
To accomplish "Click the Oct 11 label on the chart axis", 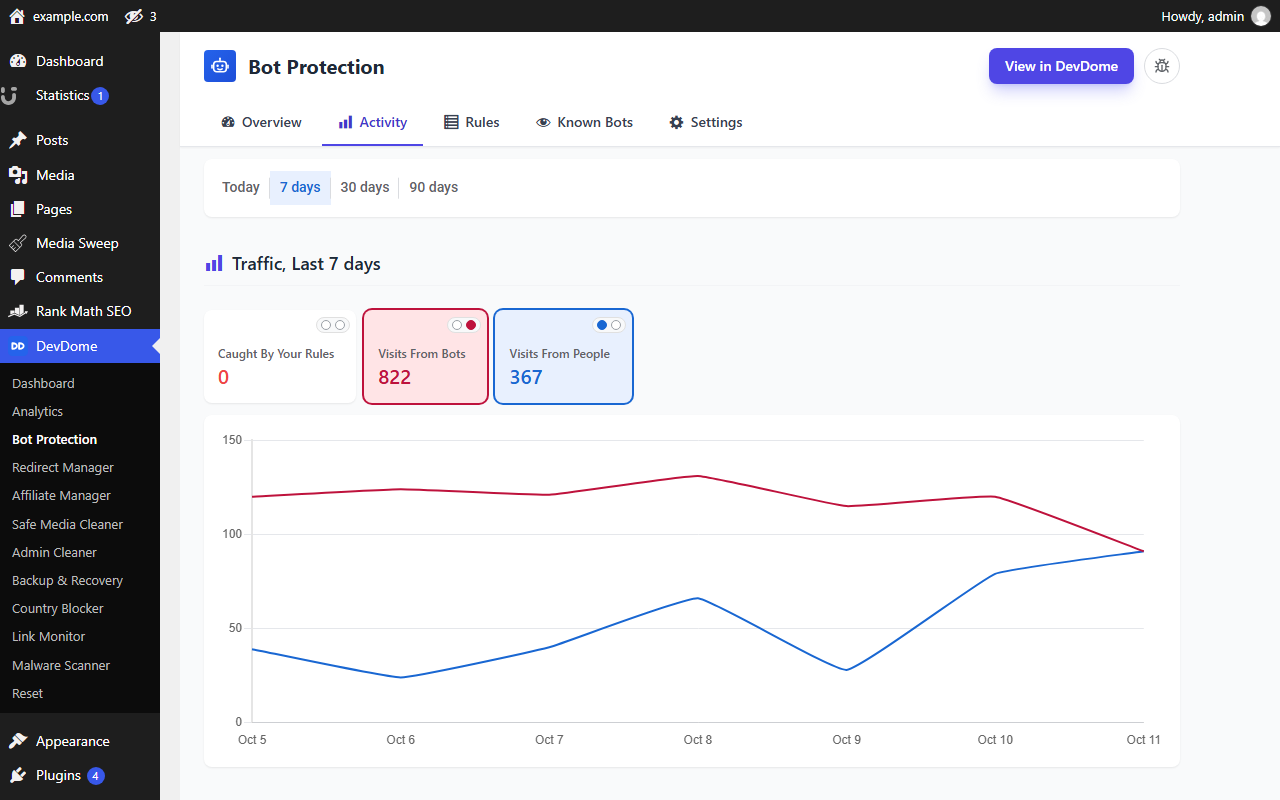I will pos(1143,740).
